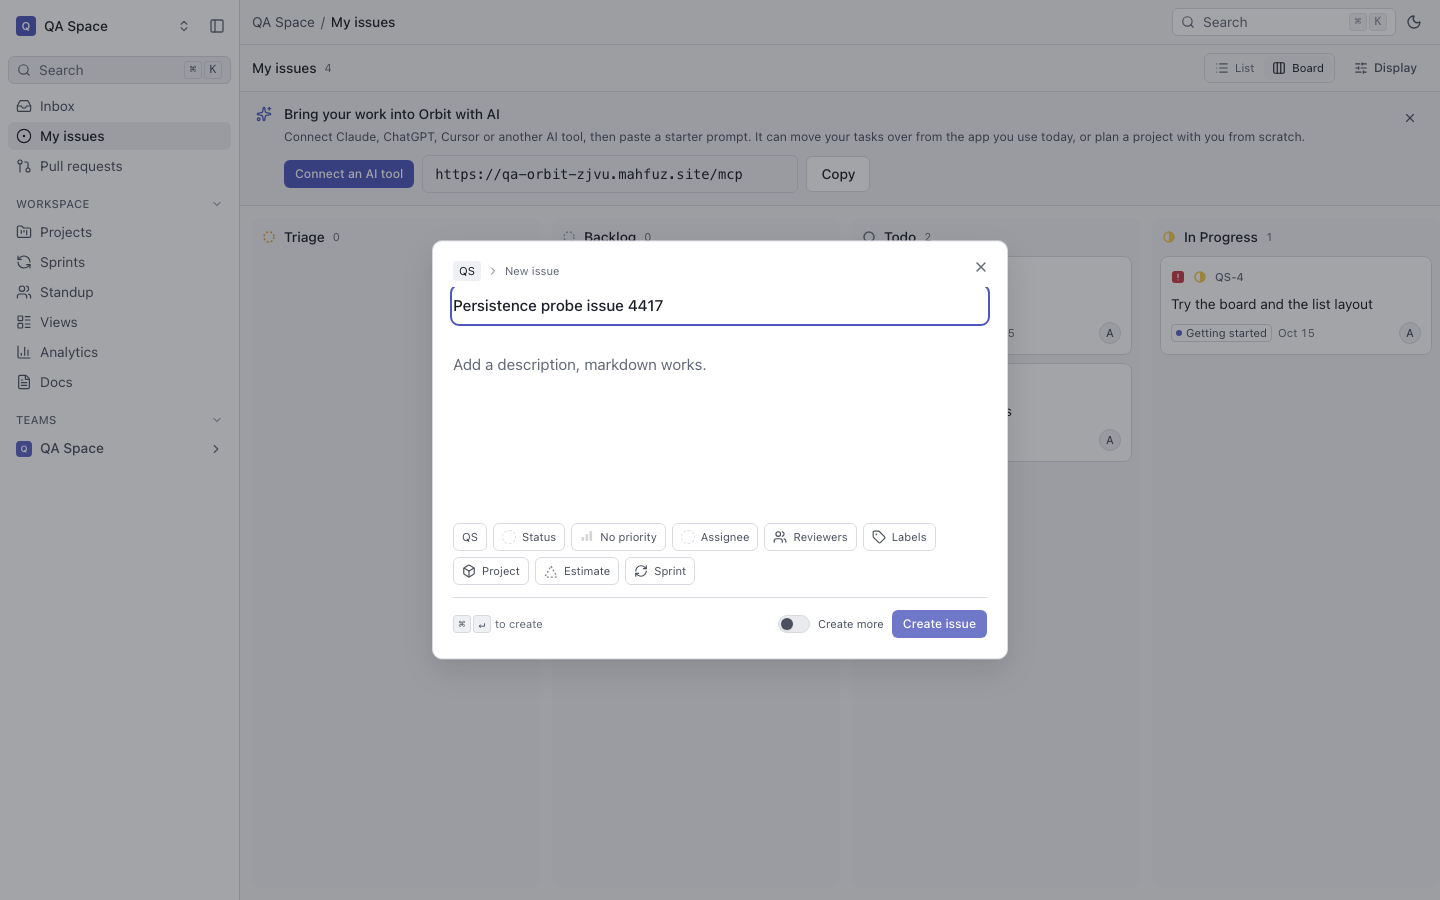Open Sprints from sidebar

click(x=119, y=262)
